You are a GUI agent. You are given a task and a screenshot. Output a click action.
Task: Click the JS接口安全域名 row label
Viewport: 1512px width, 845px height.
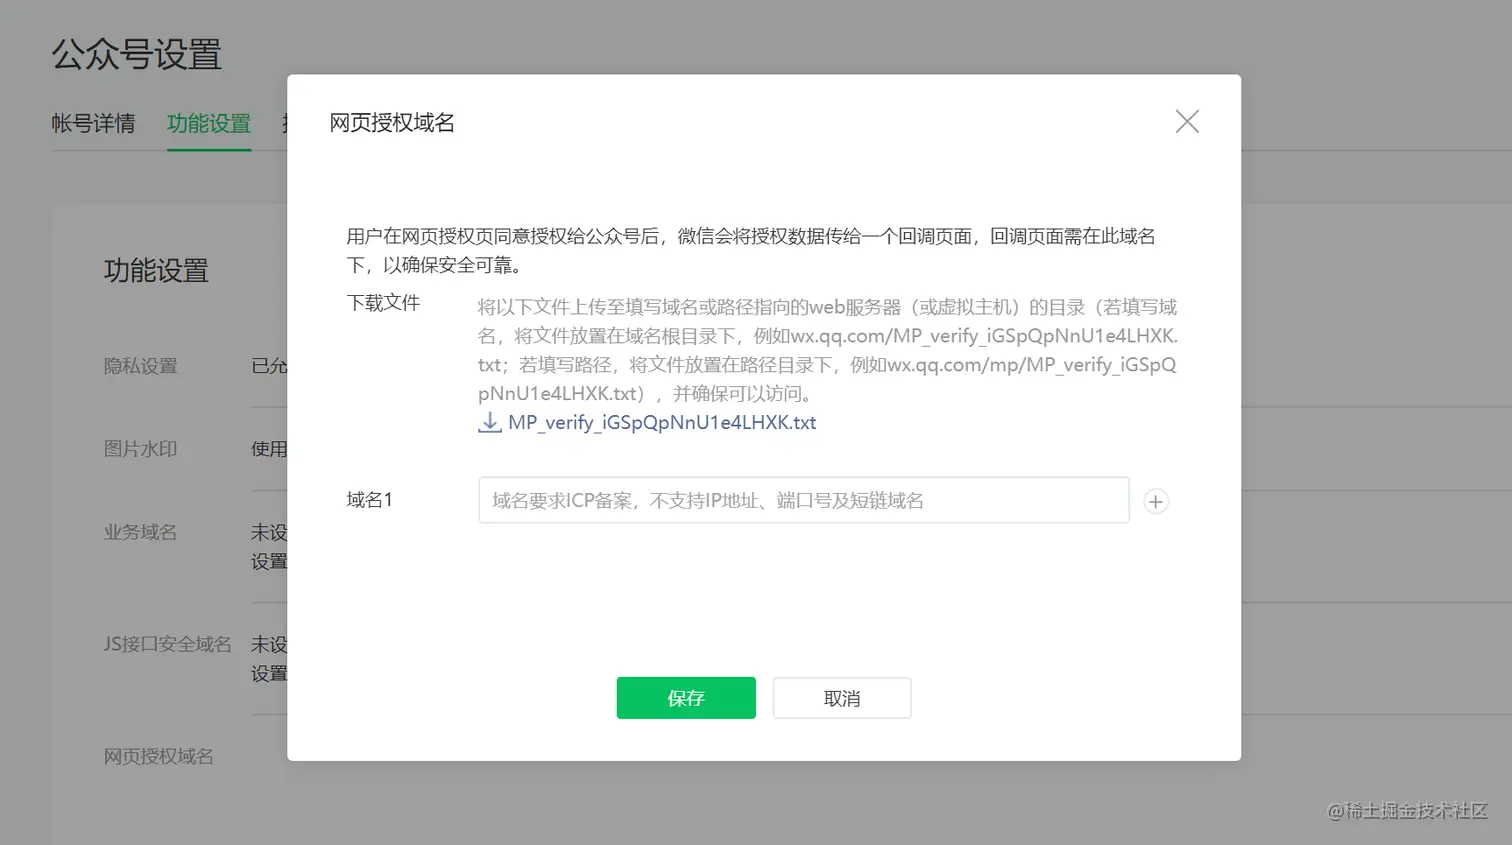pos(168,644)
